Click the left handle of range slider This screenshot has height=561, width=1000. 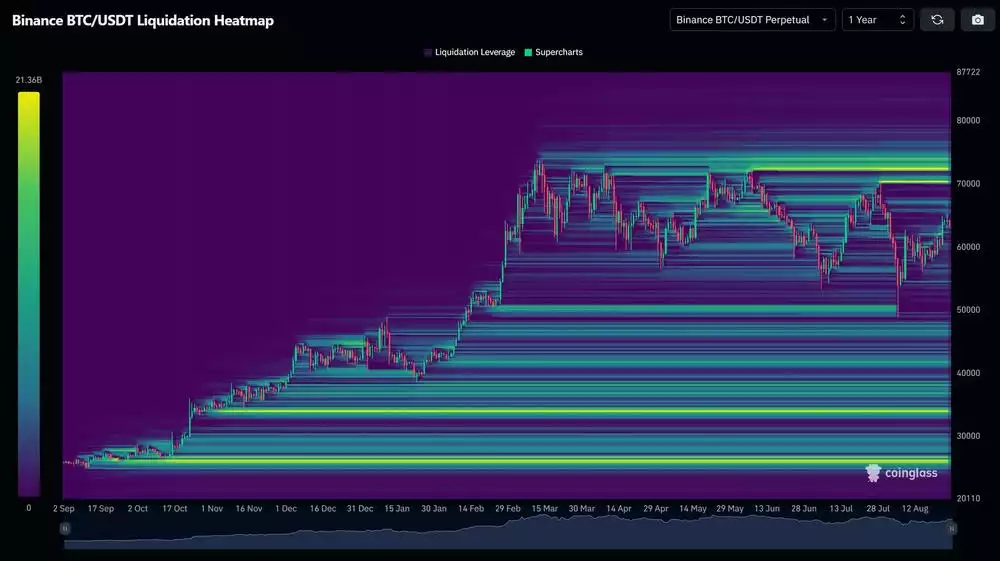64,528
